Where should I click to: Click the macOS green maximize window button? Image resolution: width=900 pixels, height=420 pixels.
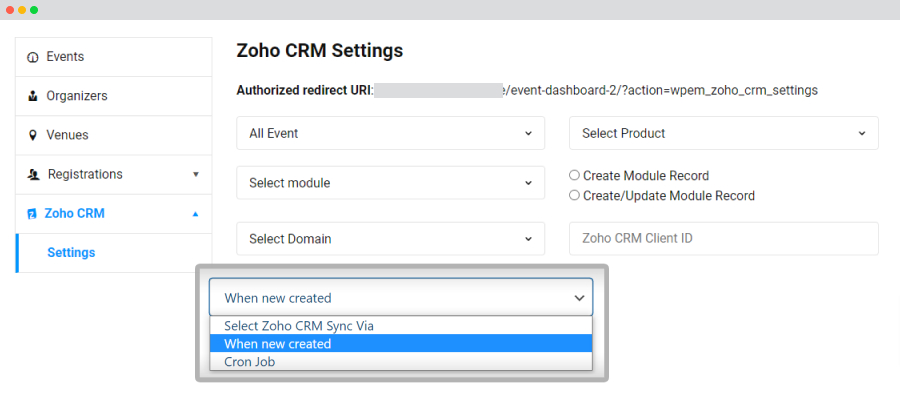(x=34, y=9)
